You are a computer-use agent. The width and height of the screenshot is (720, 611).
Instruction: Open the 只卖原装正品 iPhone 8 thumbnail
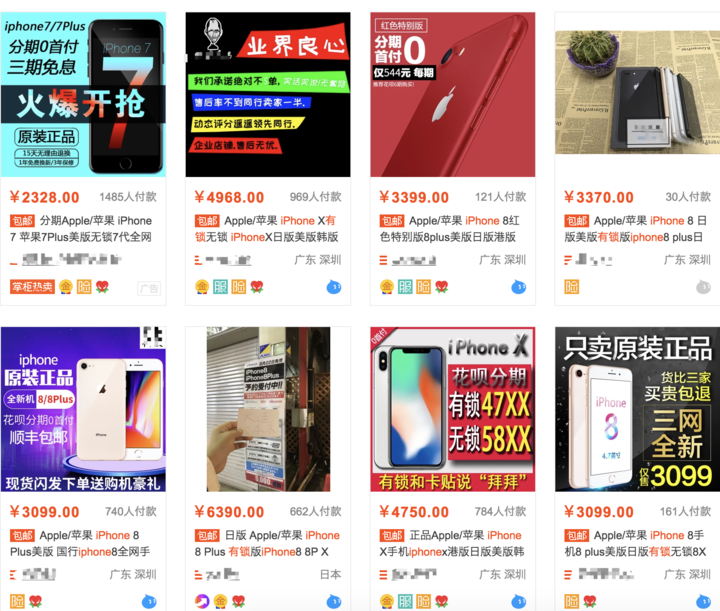coord(637,409)
